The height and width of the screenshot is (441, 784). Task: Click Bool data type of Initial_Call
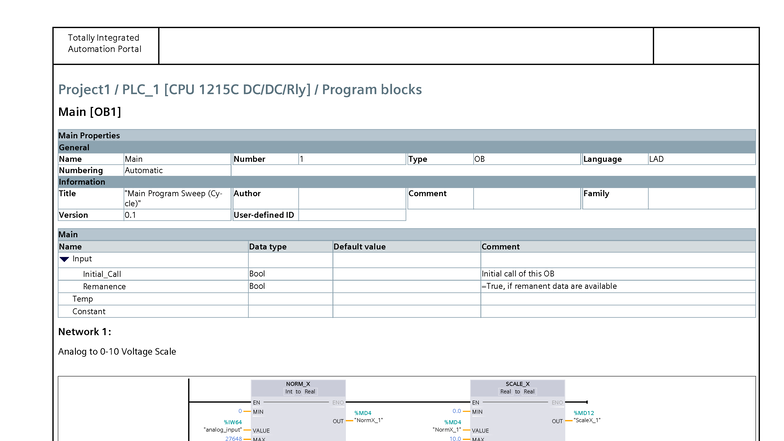(x=257, y=274)
